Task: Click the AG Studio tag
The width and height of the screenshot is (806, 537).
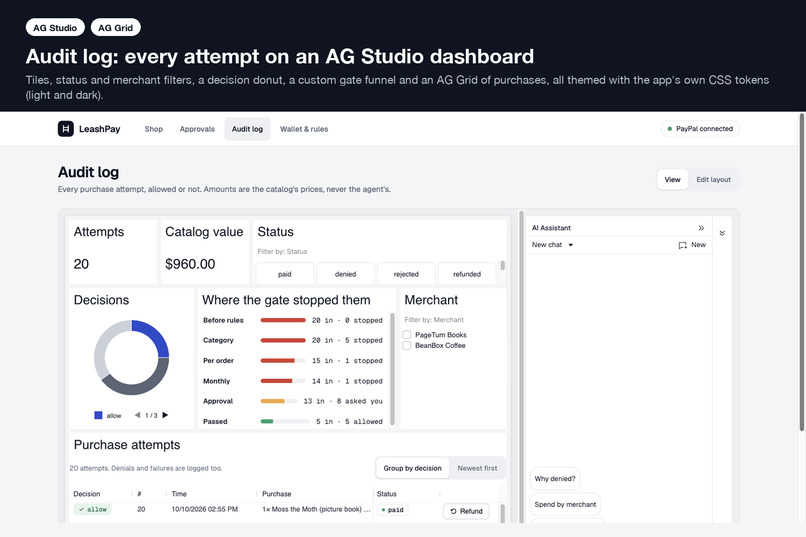Action: pos(55,28)
